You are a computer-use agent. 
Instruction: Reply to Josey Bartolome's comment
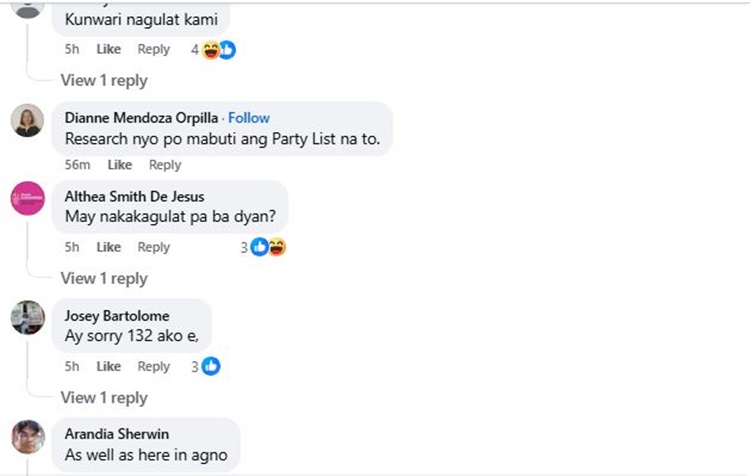pyautogui.click(x=154, y=366)
